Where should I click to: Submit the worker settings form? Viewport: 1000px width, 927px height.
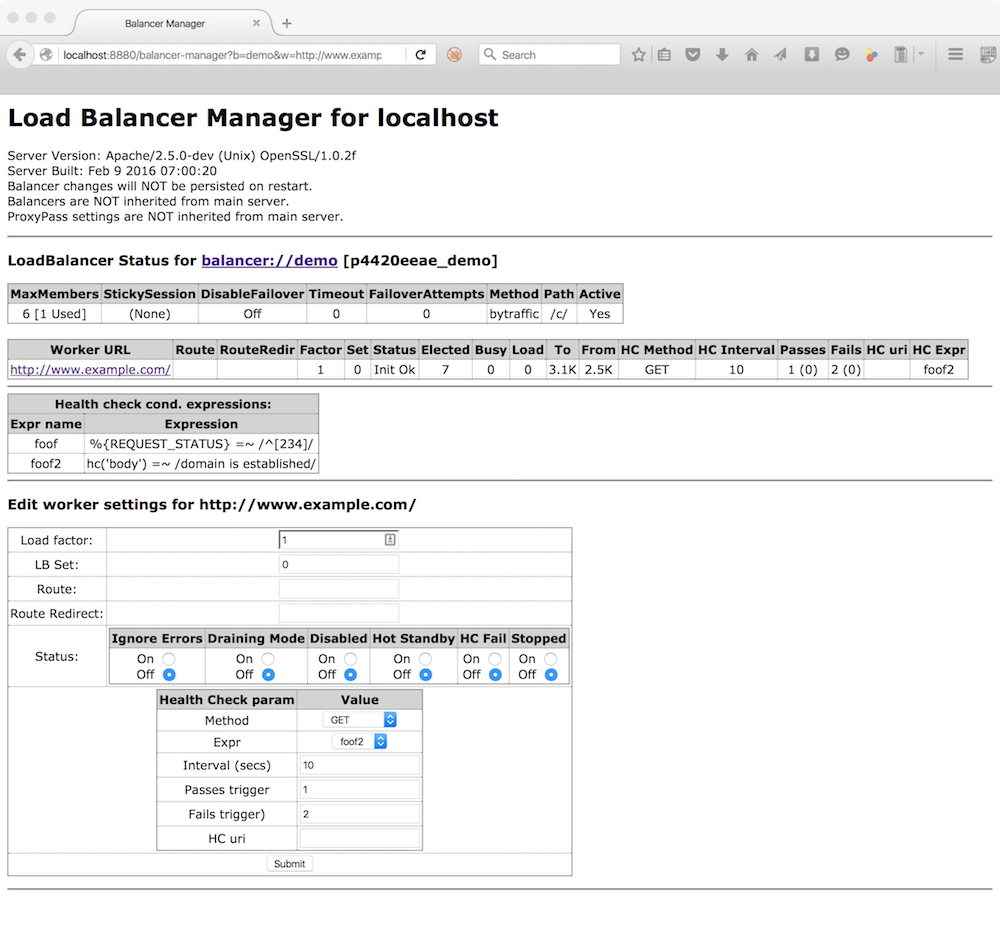289,863
